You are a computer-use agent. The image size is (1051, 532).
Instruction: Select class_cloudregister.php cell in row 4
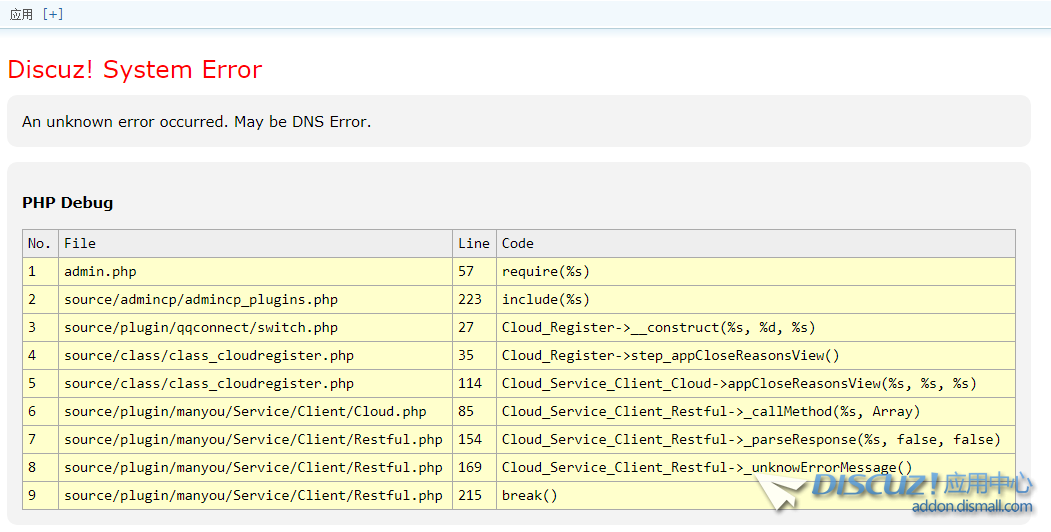click(255, 355)
